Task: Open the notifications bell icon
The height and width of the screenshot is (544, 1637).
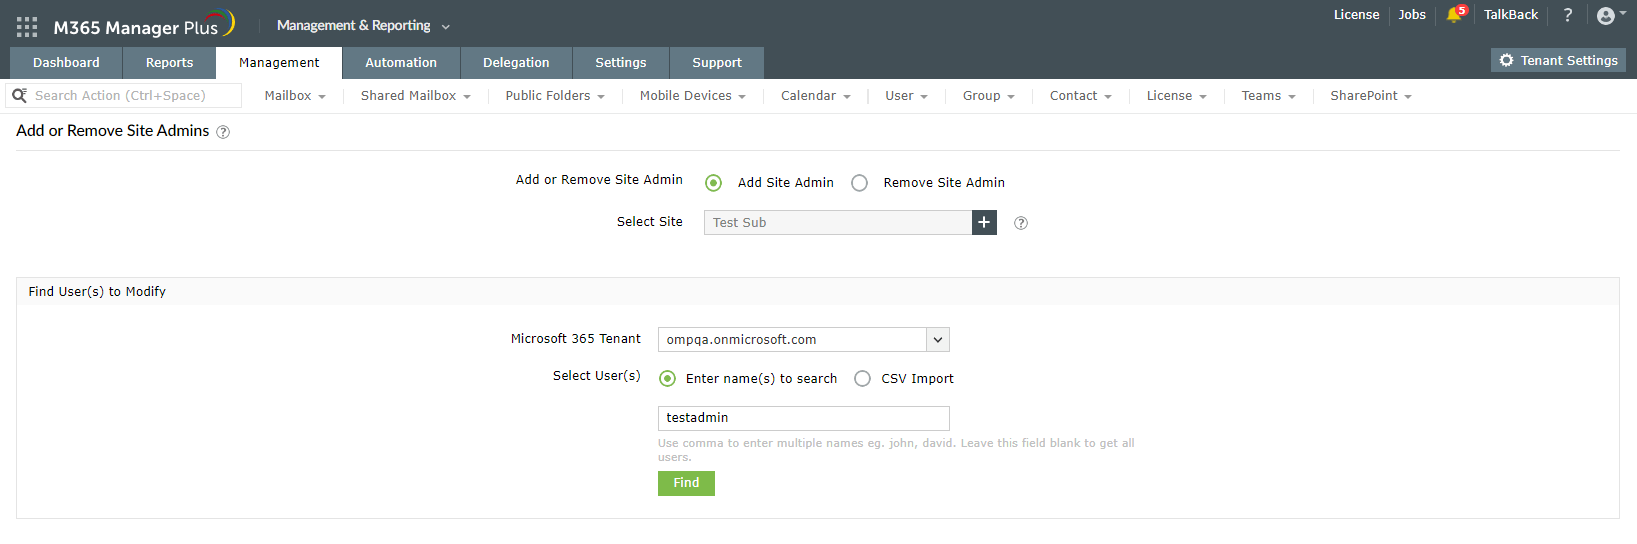Action: pos(1454,15)
